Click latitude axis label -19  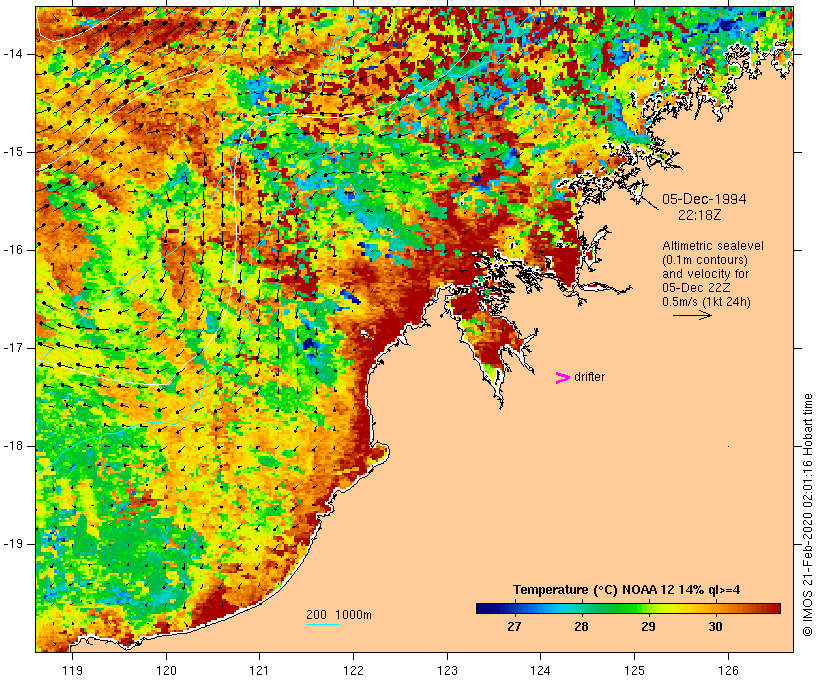[13, 544]
